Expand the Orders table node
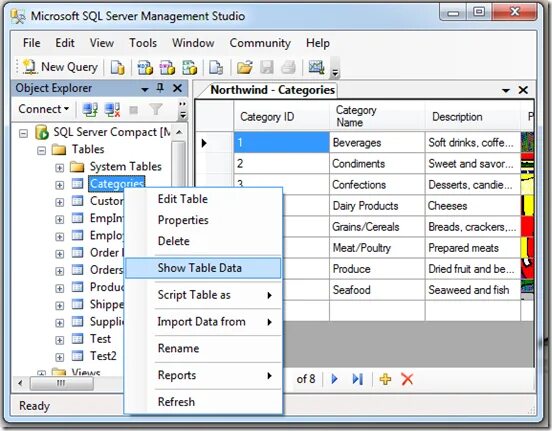552x431 pixels. pyautogui.click(x=59, y=271)
